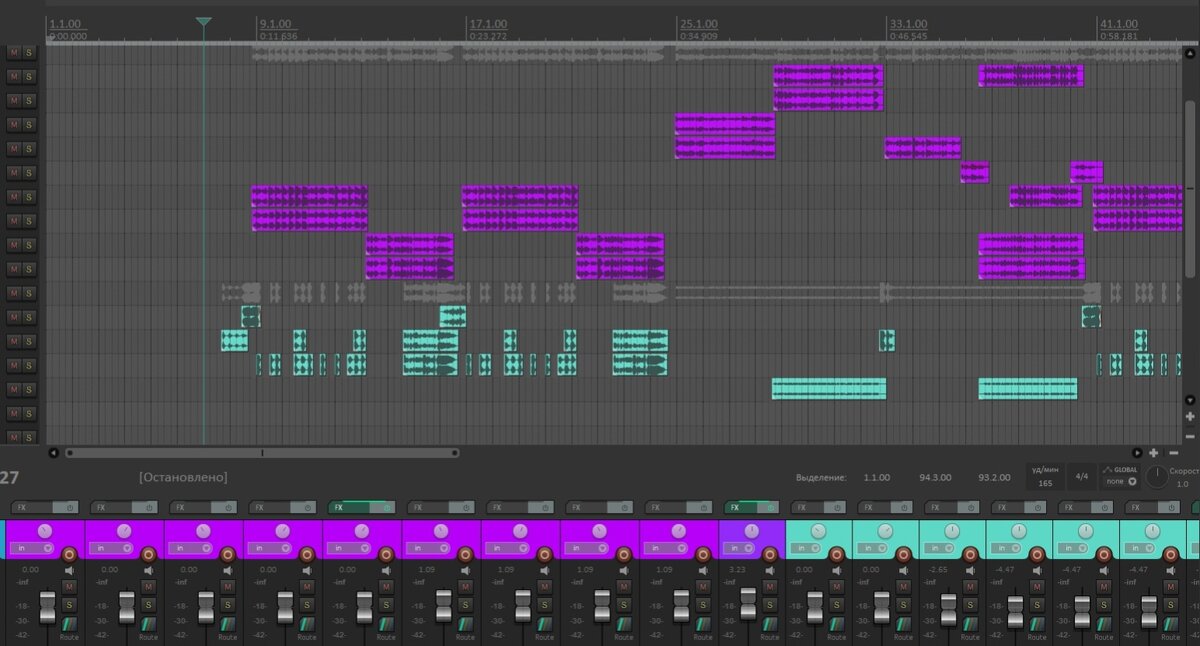The height and width of the screenshot is (646, 1200).
Task: Mute the first teal mixer strip
Action: 836,586
